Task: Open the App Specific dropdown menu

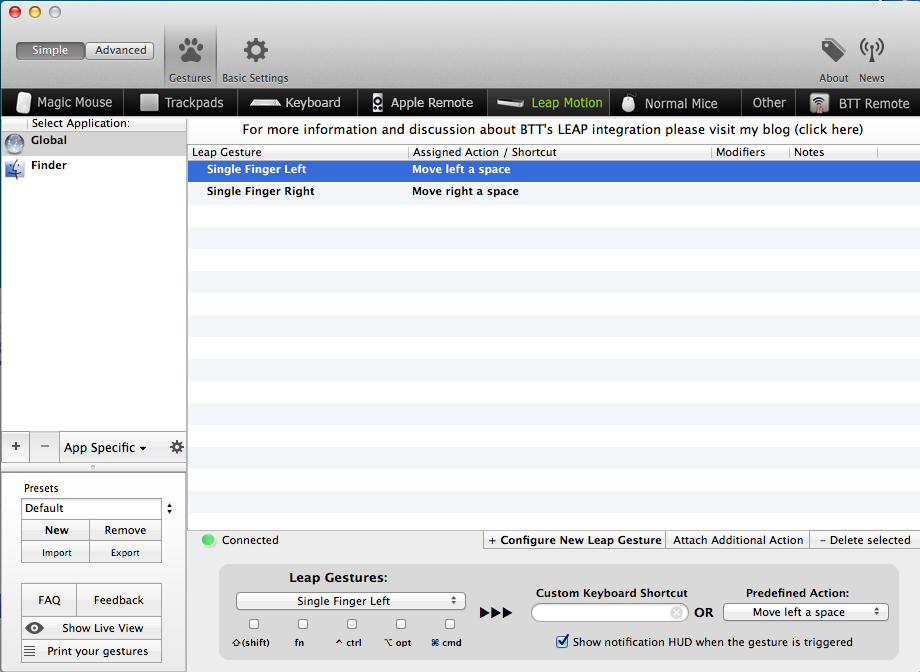Action: point(105,447)
